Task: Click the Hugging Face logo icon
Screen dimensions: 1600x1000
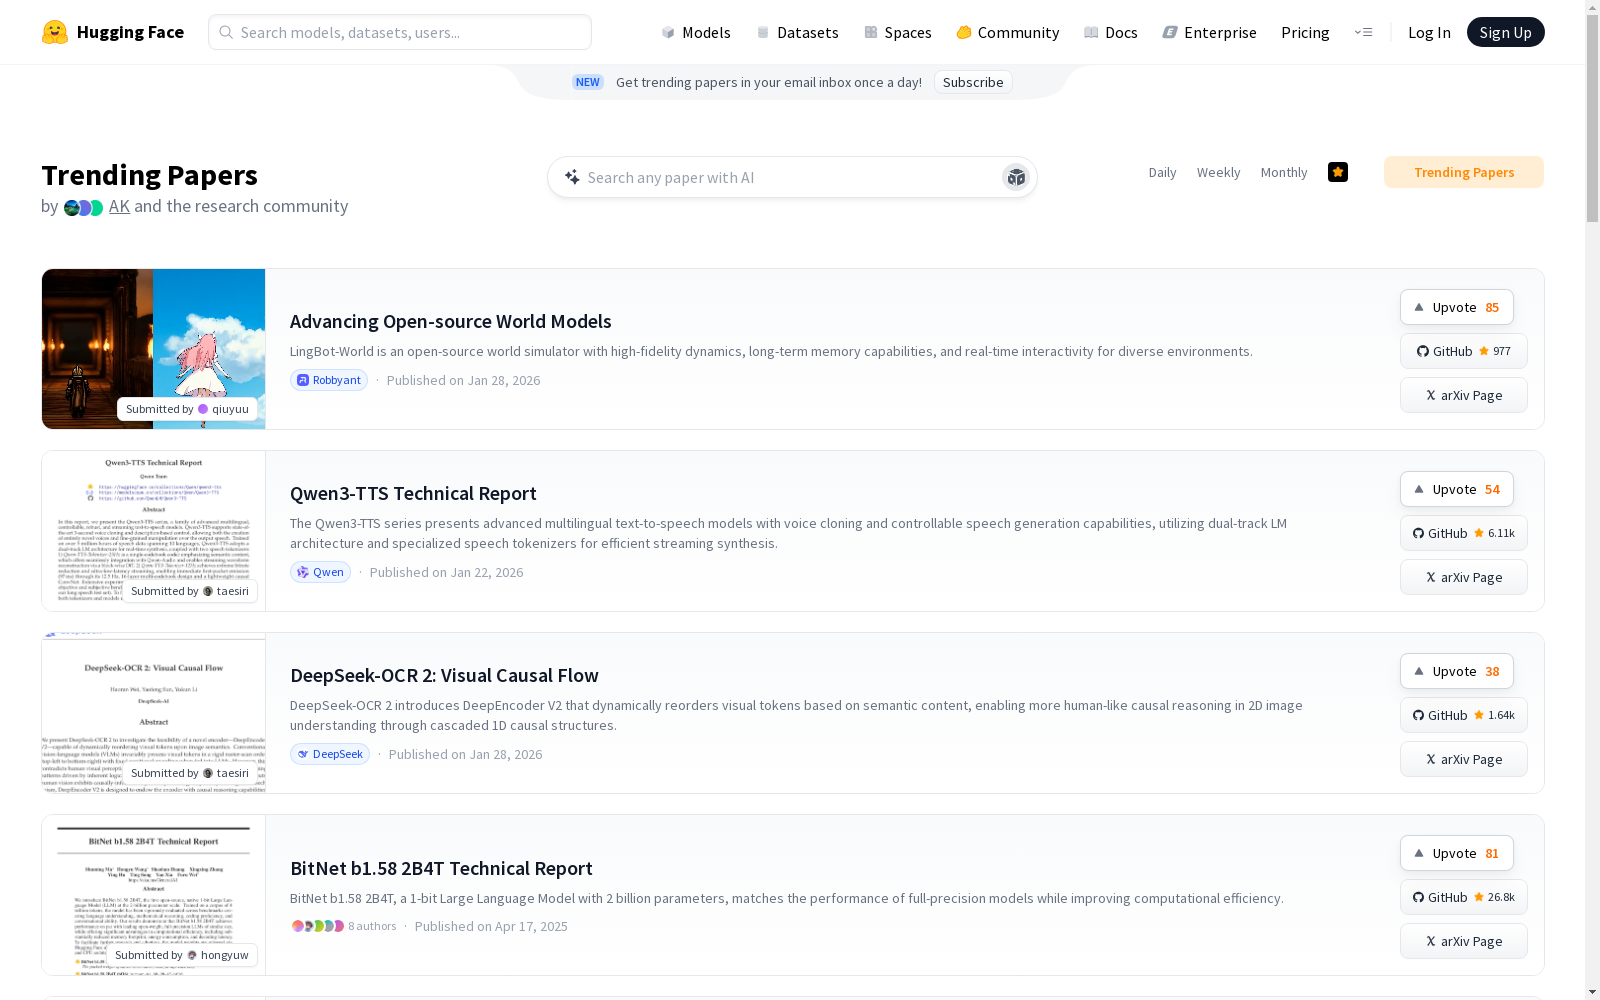Action: (x=55, y=32)
